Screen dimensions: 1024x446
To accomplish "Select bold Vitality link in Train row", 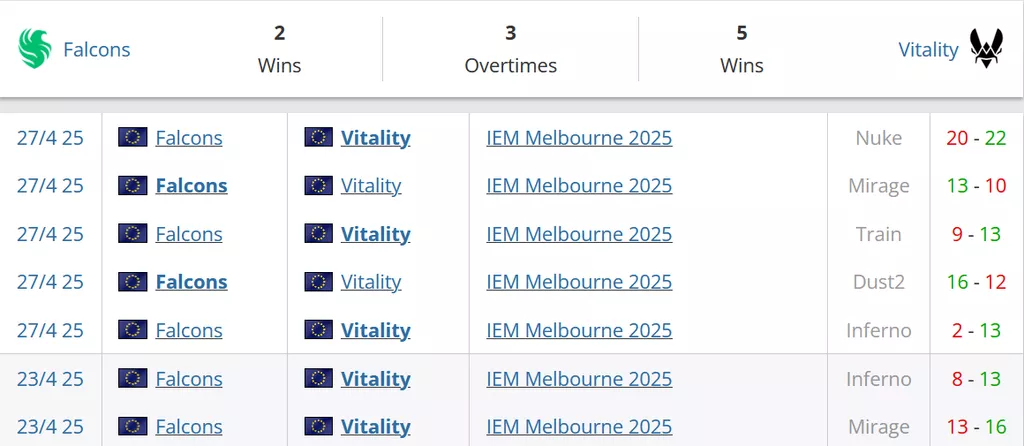I will [x=376, y=234].
